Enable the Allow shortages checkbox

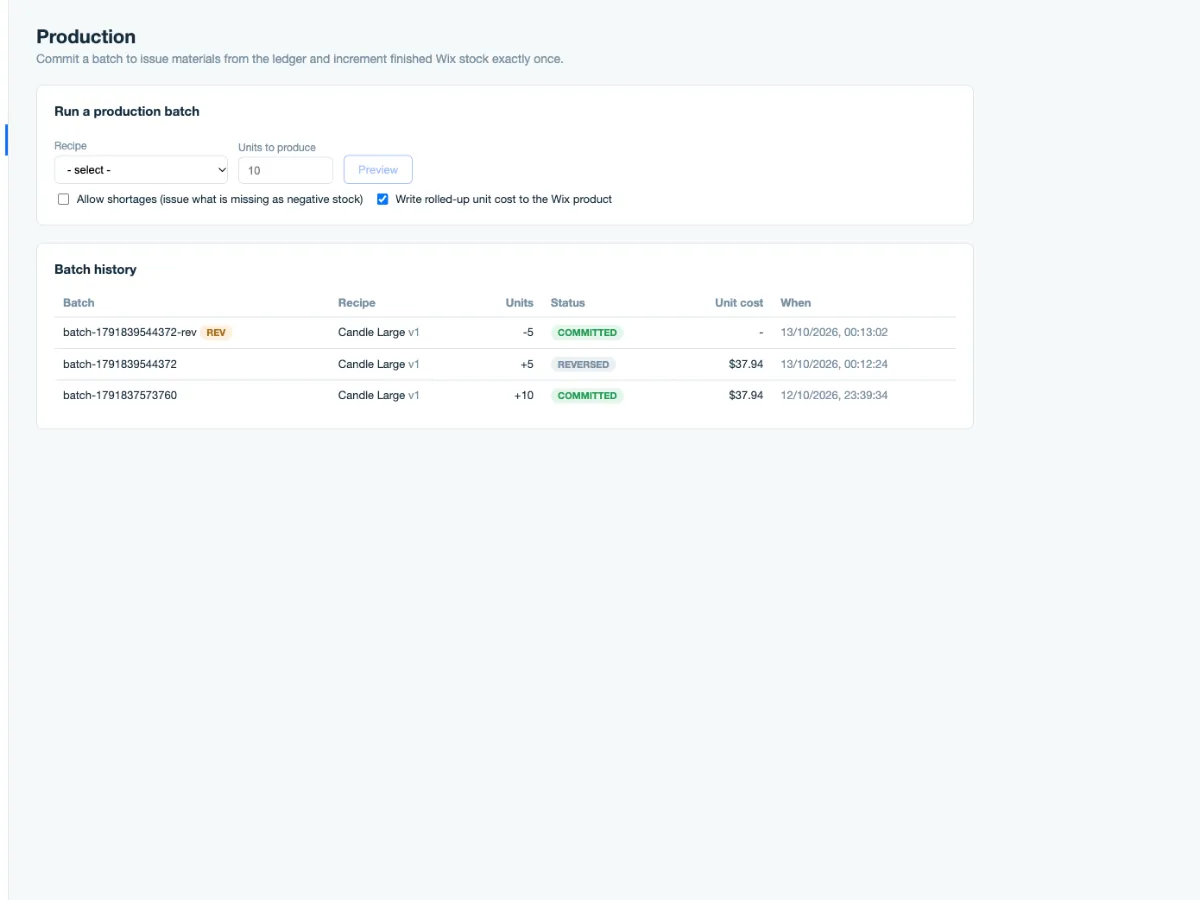coord(64,199)
